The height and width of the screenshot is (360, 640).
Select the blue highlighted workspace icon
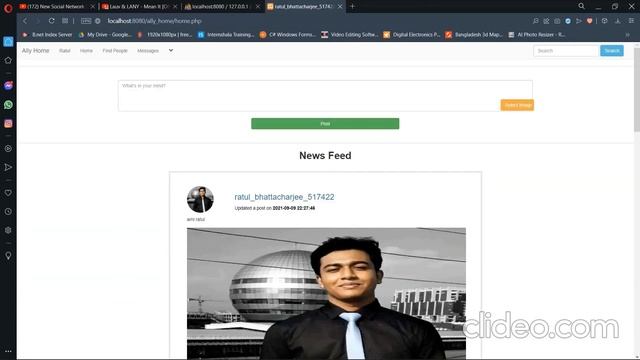tap(8, 41)
